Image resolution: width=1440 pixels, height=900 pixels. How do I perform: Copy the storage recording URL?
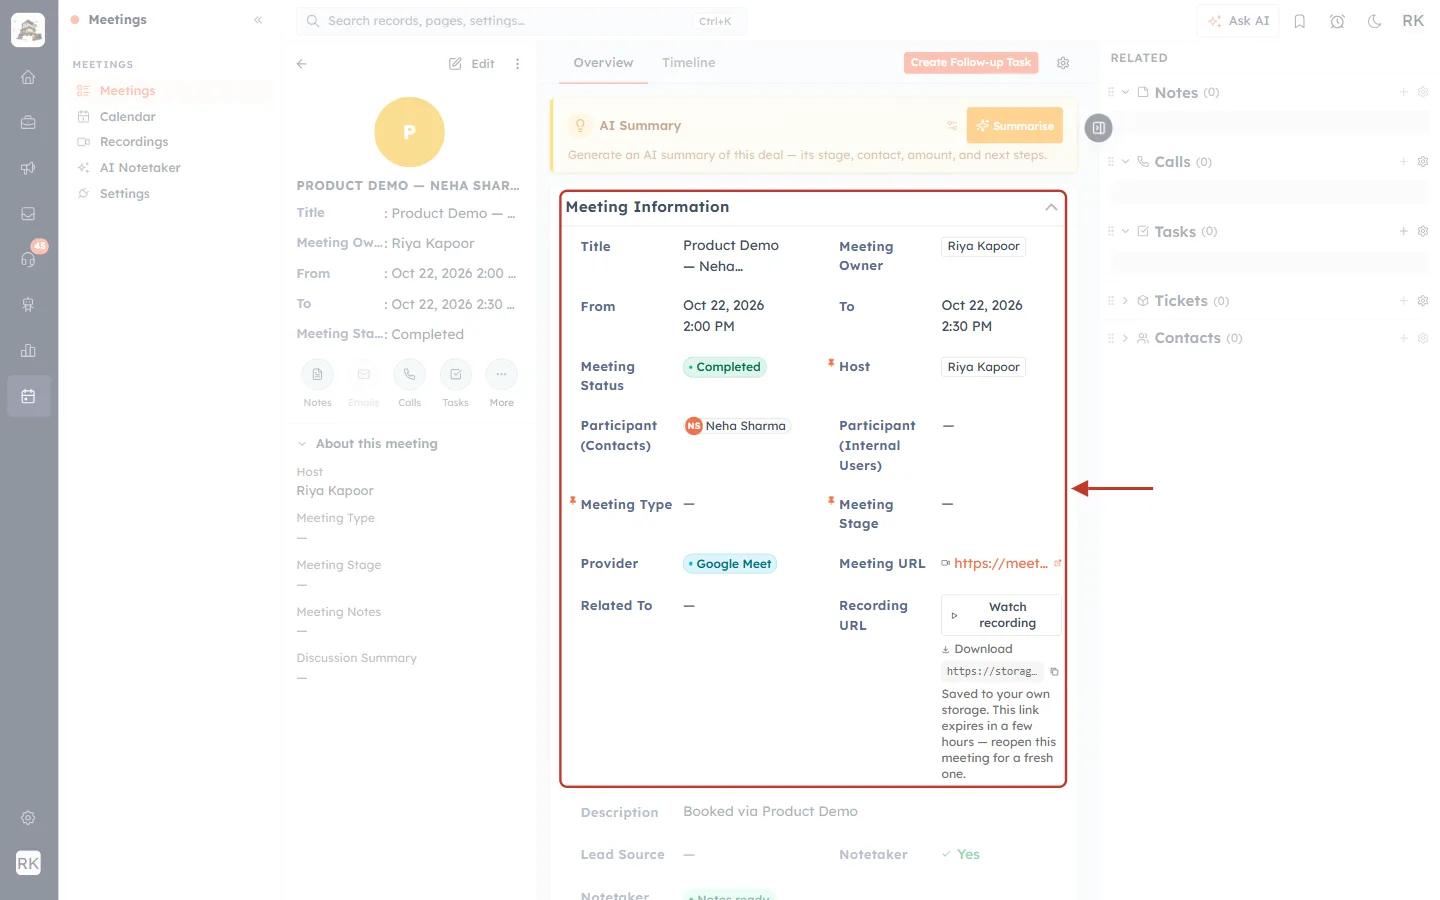pos(1054,672)
